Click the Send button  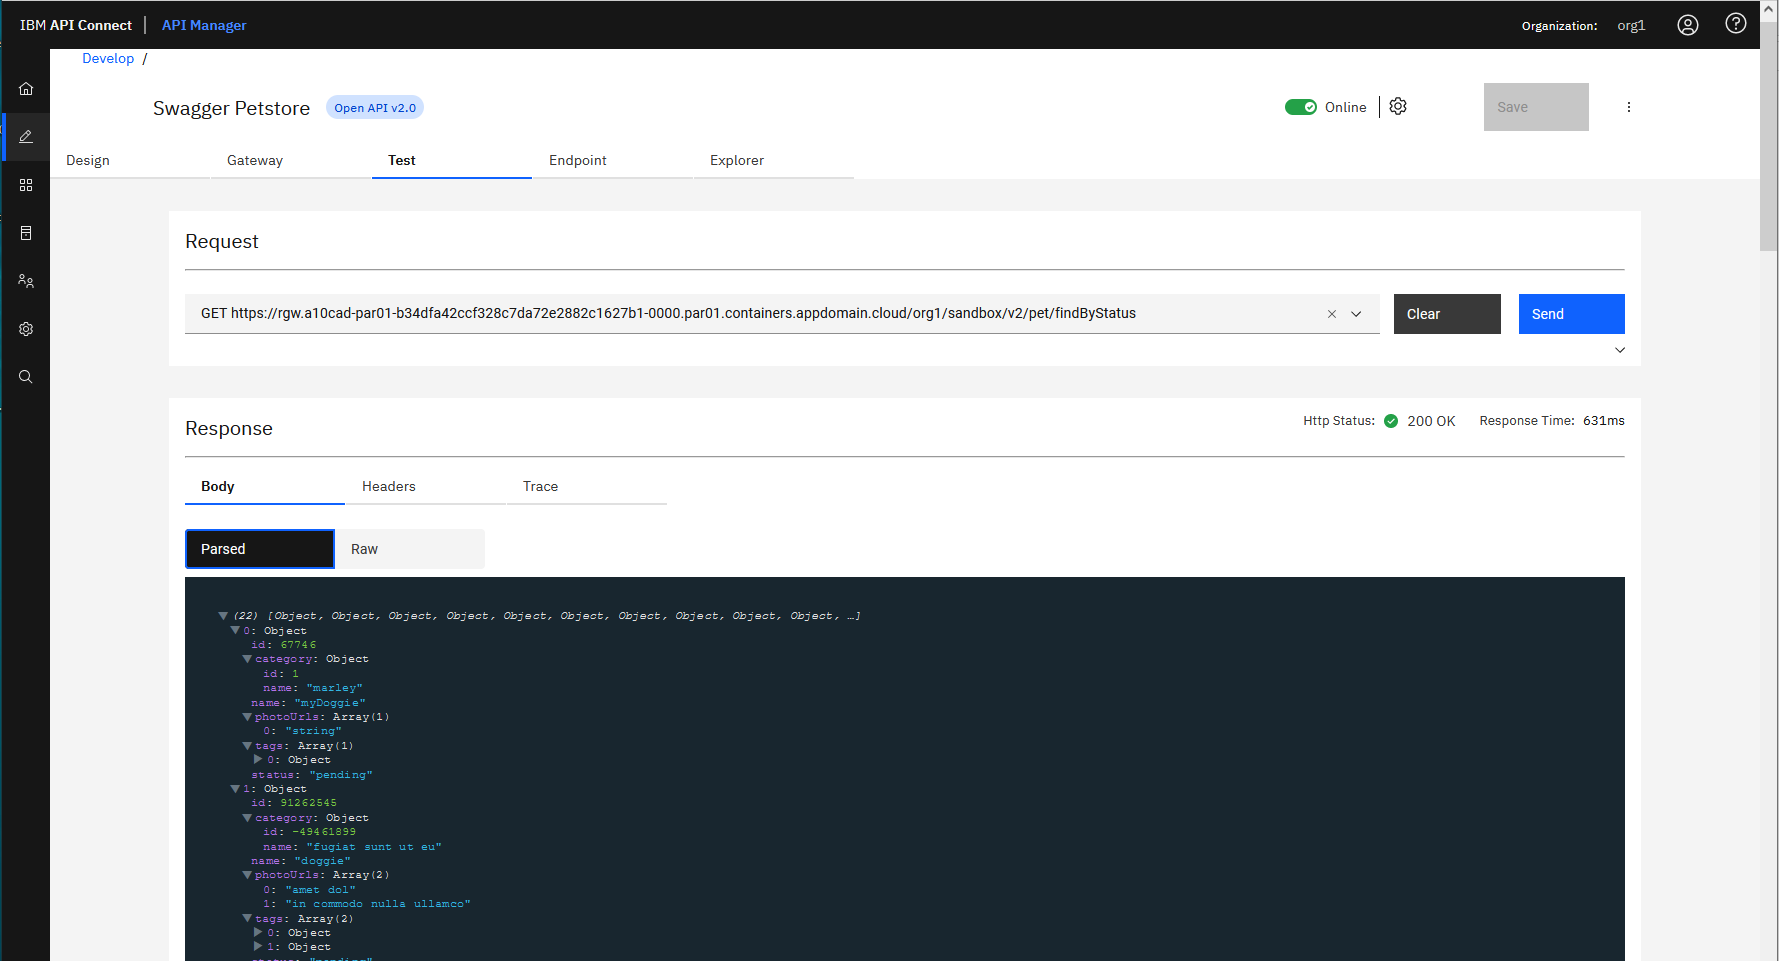point(1572,314)
